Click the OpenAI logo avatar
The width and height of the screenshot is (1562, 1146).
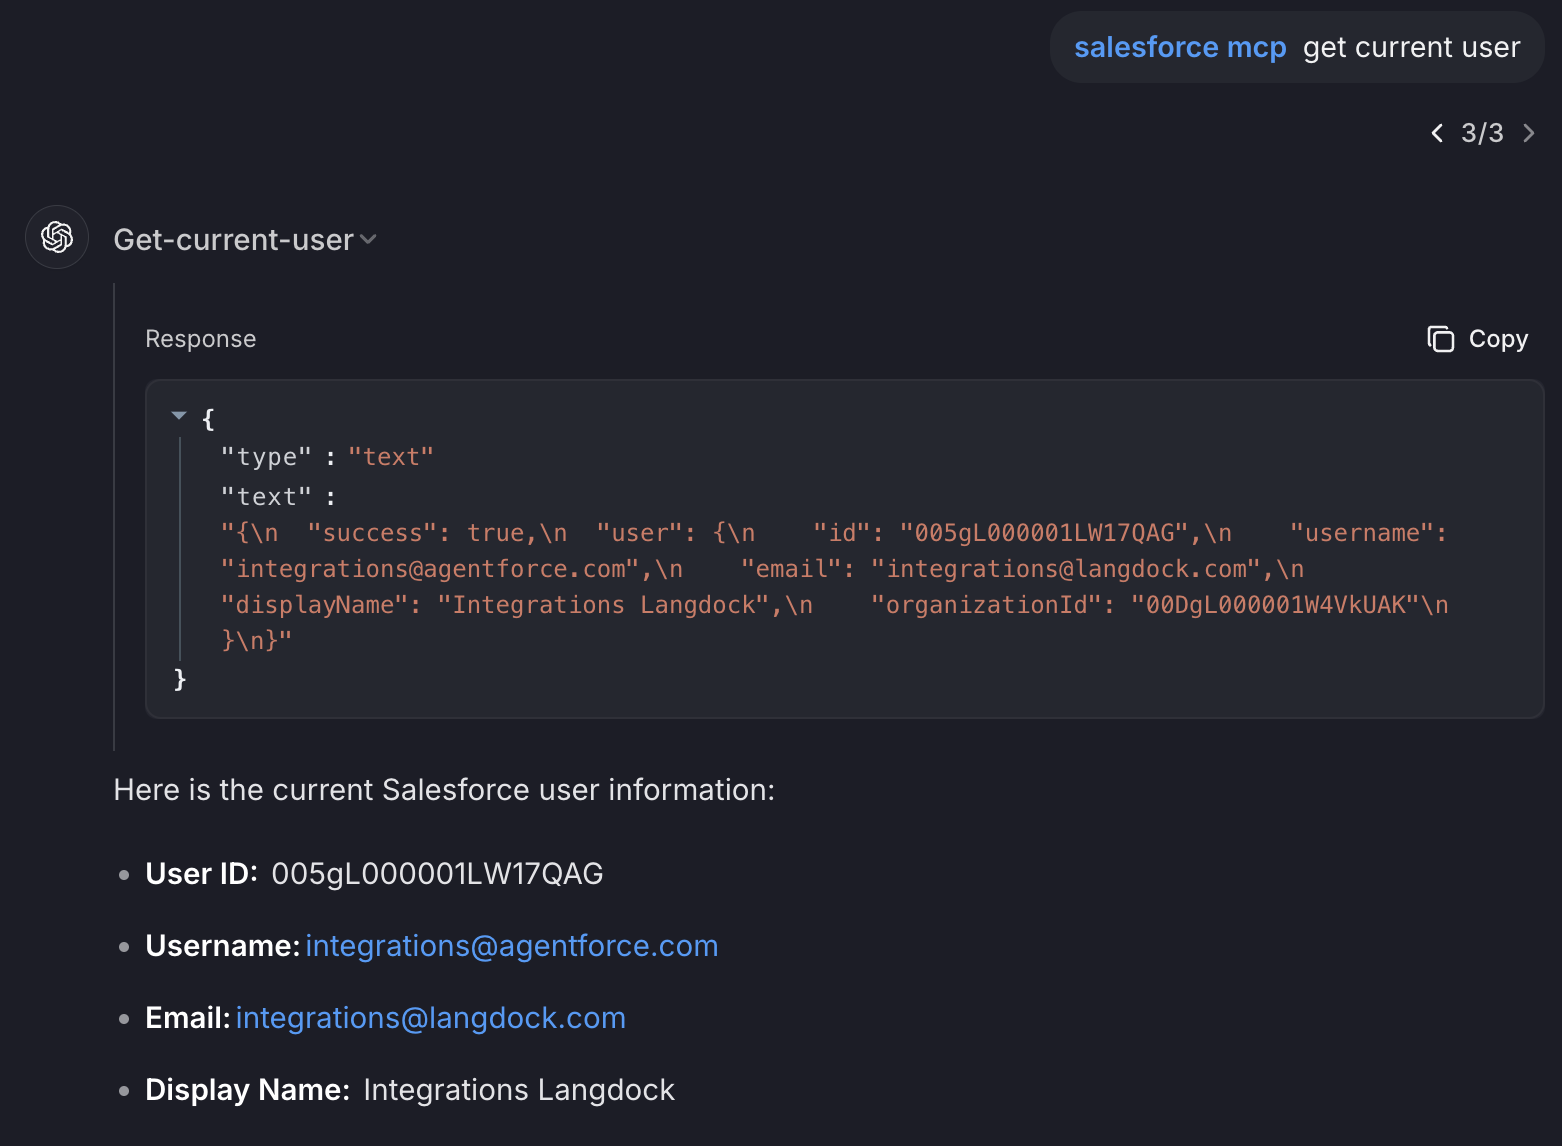coord(57,237)
